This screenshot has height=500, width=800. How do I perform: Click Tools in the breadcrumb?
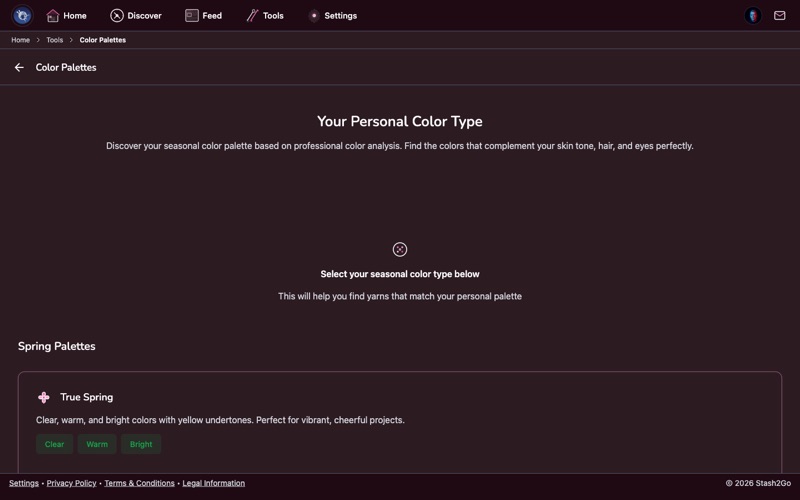(55, 40)
